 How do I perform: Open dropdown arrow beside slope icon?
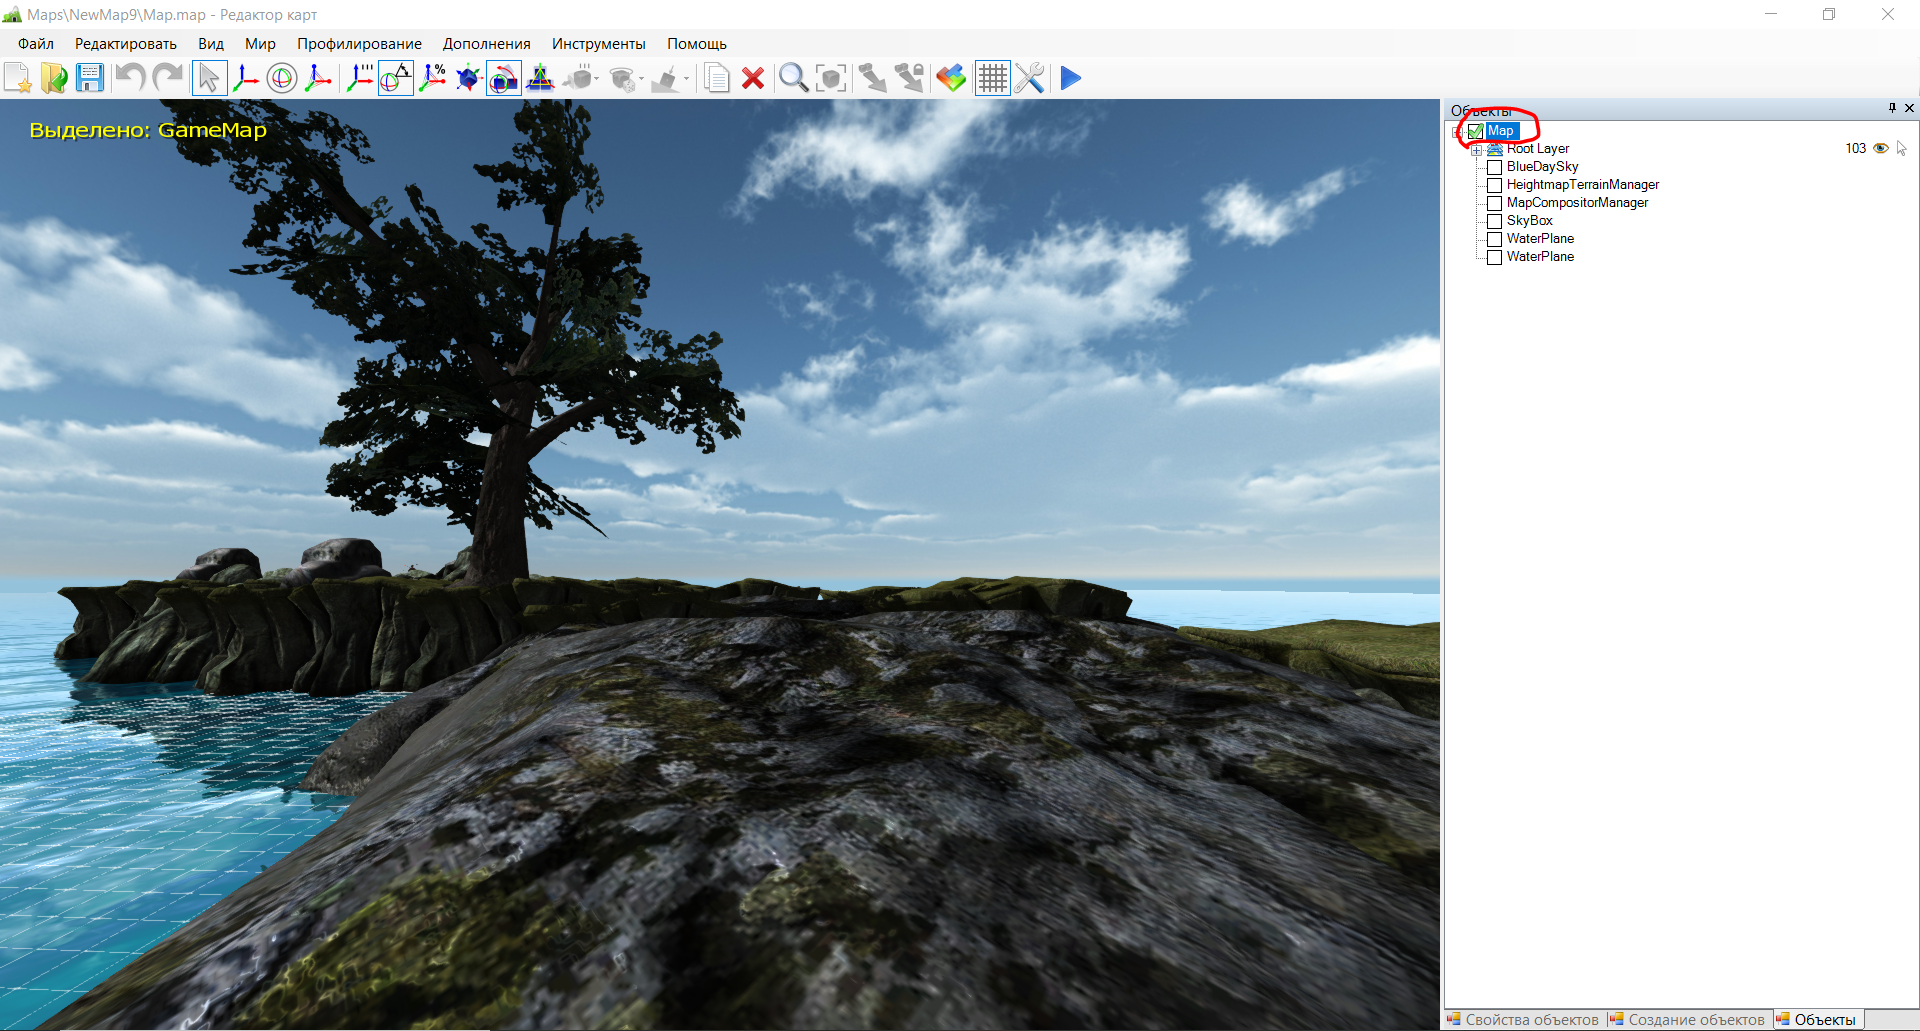687,78
